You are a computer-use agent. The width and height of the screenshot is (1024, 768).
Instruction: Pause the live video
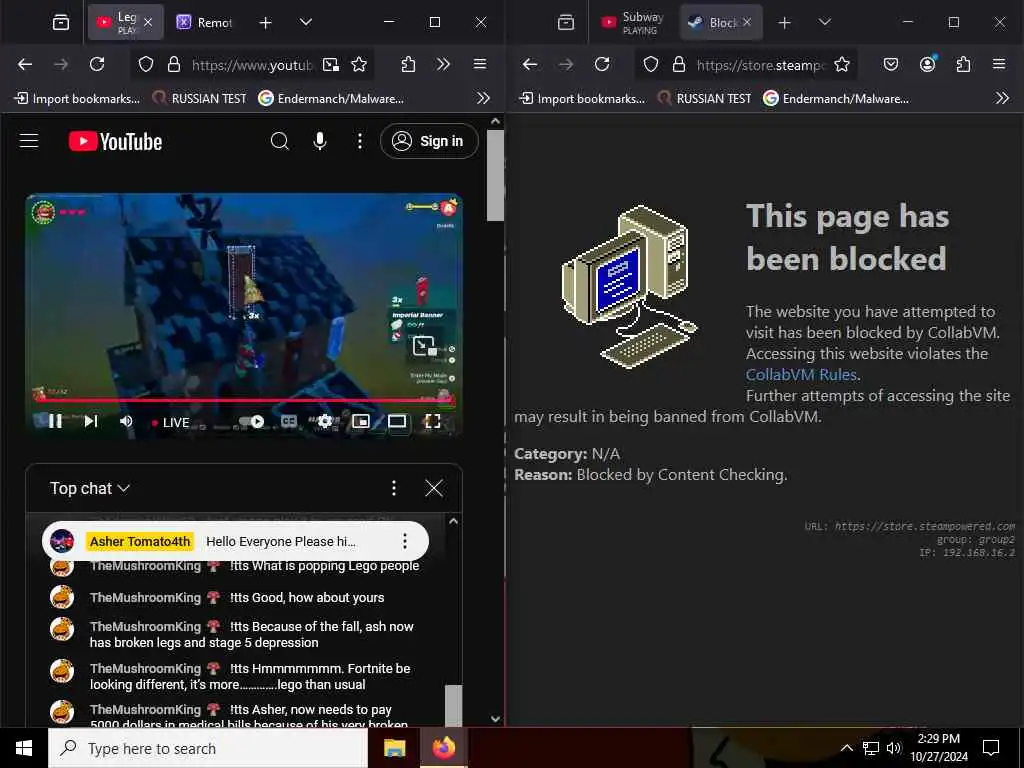[x=56, y=422]
